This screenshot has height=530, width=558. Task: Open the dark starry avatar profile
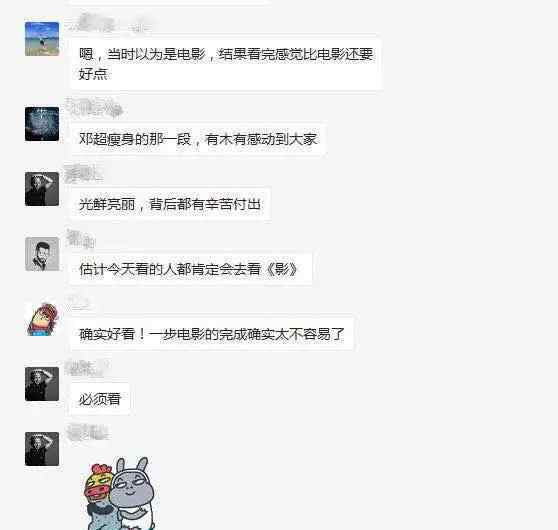[x=42, y=124]
